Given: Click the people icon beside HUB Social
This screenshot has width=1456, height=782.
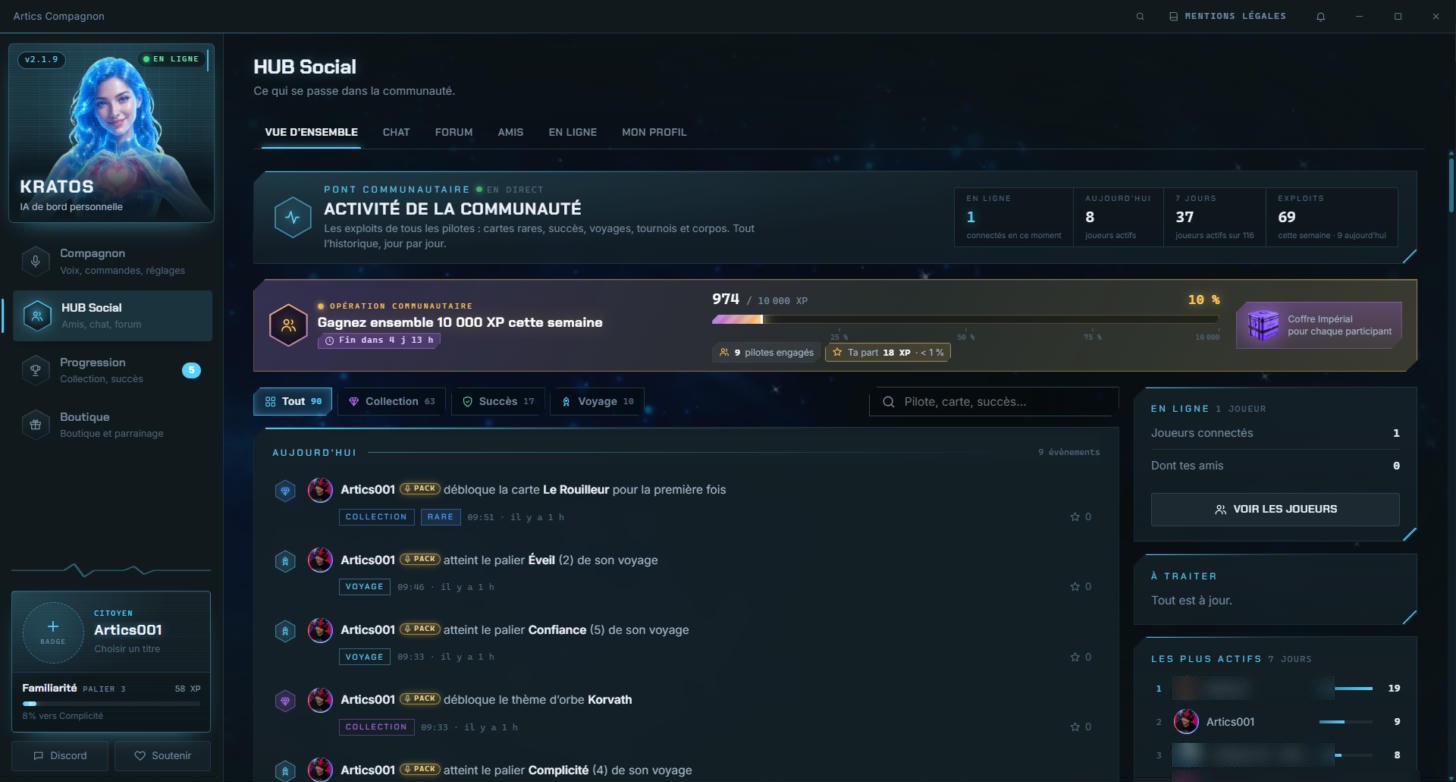Looking at the screenshot, I should tap(37, 315).
